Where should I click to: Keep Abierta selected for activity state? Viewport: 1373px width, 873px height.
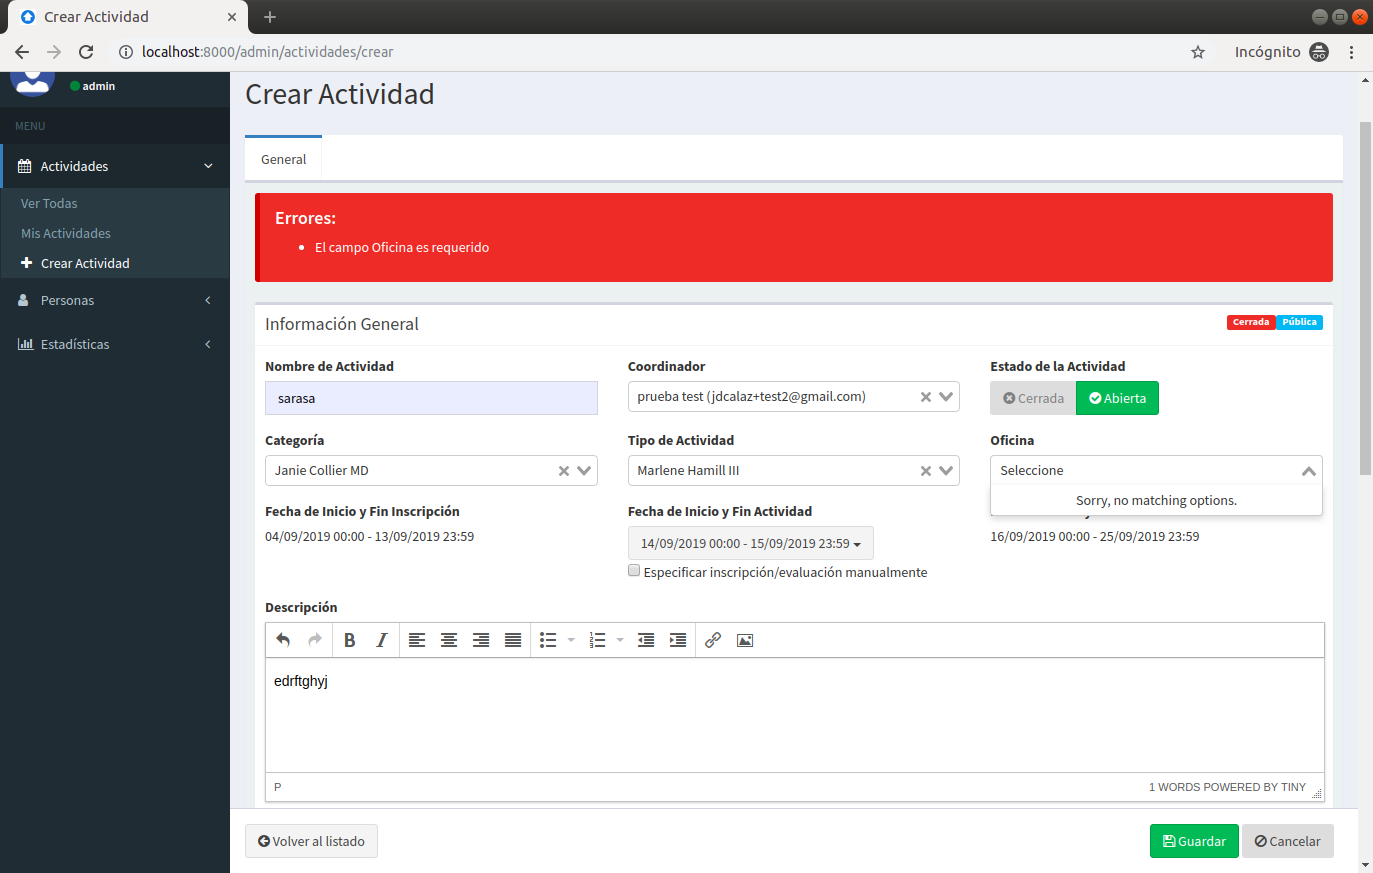pos(1117,397)
